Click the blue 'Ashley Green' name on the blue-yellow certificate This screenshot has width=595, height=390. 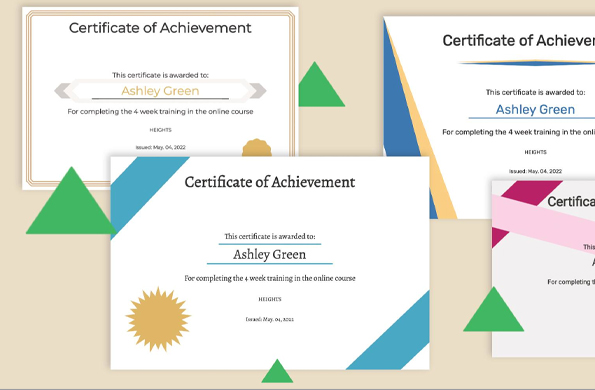(x=535, y=109)
